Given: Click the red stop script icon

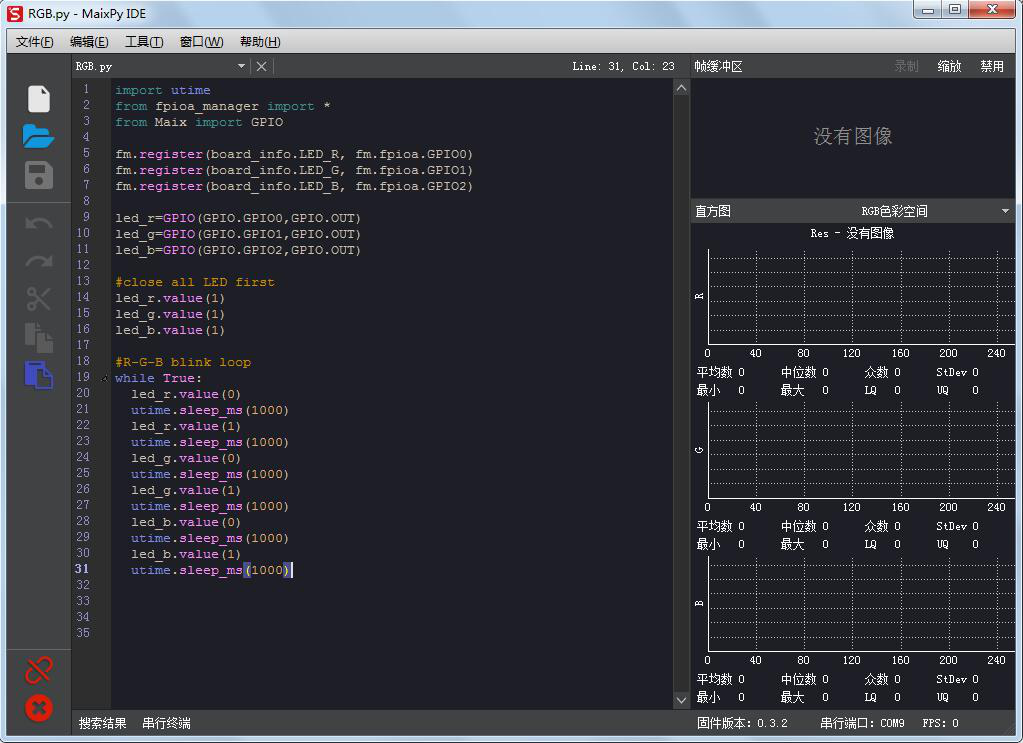Looking at the screenshot, I should click(38, 708).
